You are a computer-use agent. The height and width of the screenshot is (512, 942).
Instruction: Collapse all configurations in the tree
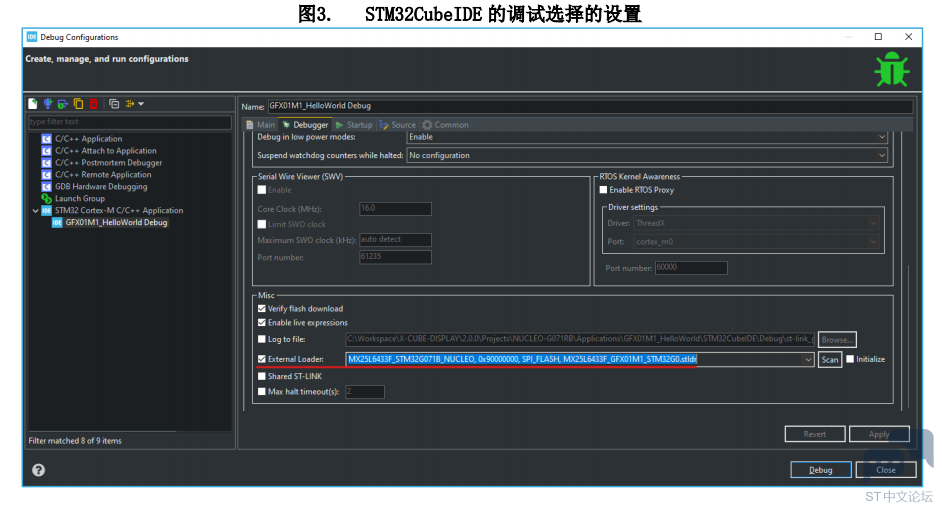point(114,104)
